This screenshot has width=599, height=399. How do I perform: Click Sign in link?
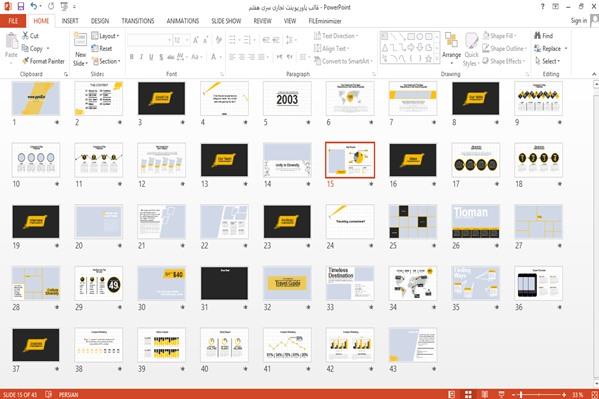[579, 21]
